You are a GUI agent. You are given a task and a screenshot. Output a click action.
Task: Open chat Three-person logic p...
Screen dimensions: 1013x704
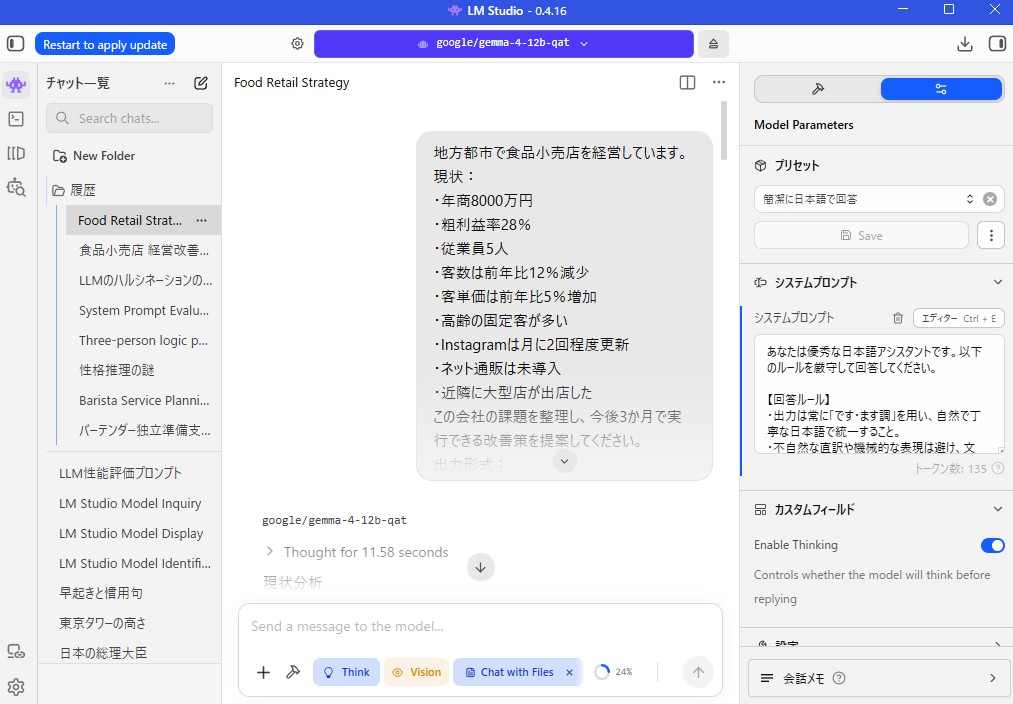click(143, 340)
